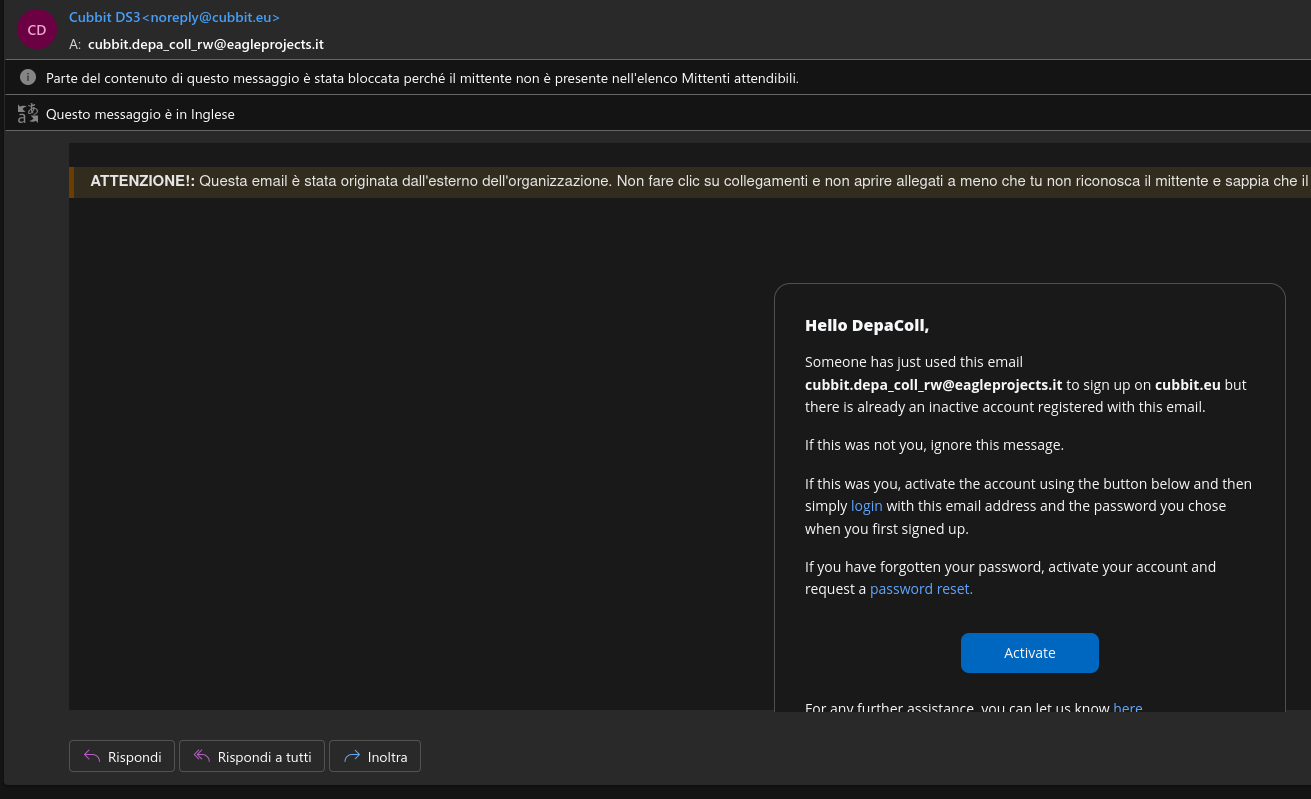Viewport: 1311px width, 799px height.
Task: Follow the "login" link in the email
Action: [x=866, y=506]
